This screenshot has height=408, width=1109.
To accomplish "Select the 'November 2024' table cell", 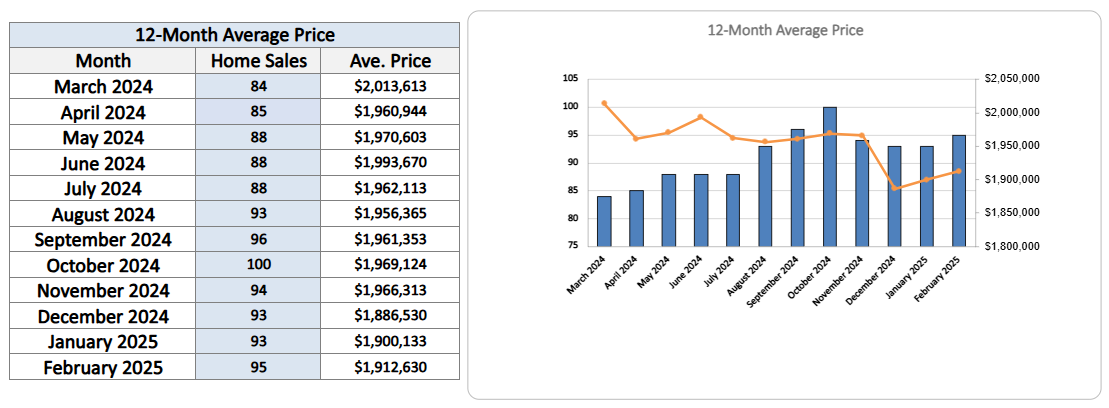I will [103, 291].
